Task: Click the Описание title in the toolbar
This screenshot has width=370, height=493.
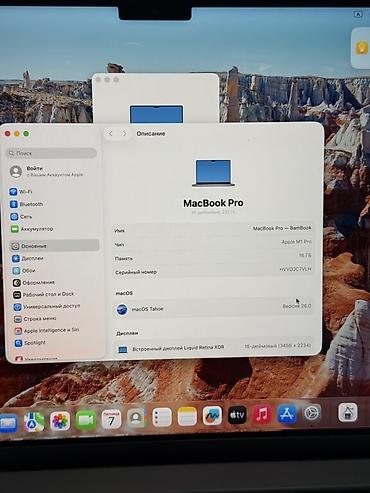Action: (151, 134)
